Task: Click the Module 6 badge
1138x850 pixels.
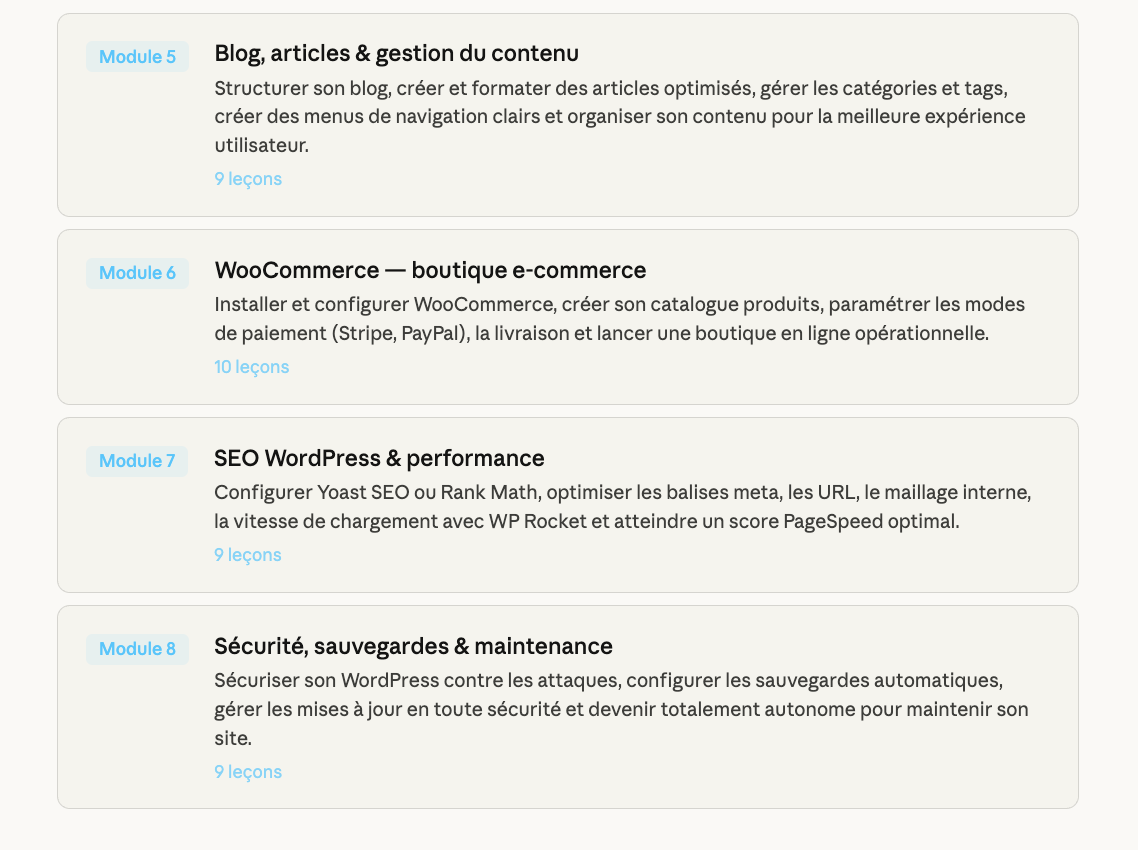Action: (x=137, y=273)
